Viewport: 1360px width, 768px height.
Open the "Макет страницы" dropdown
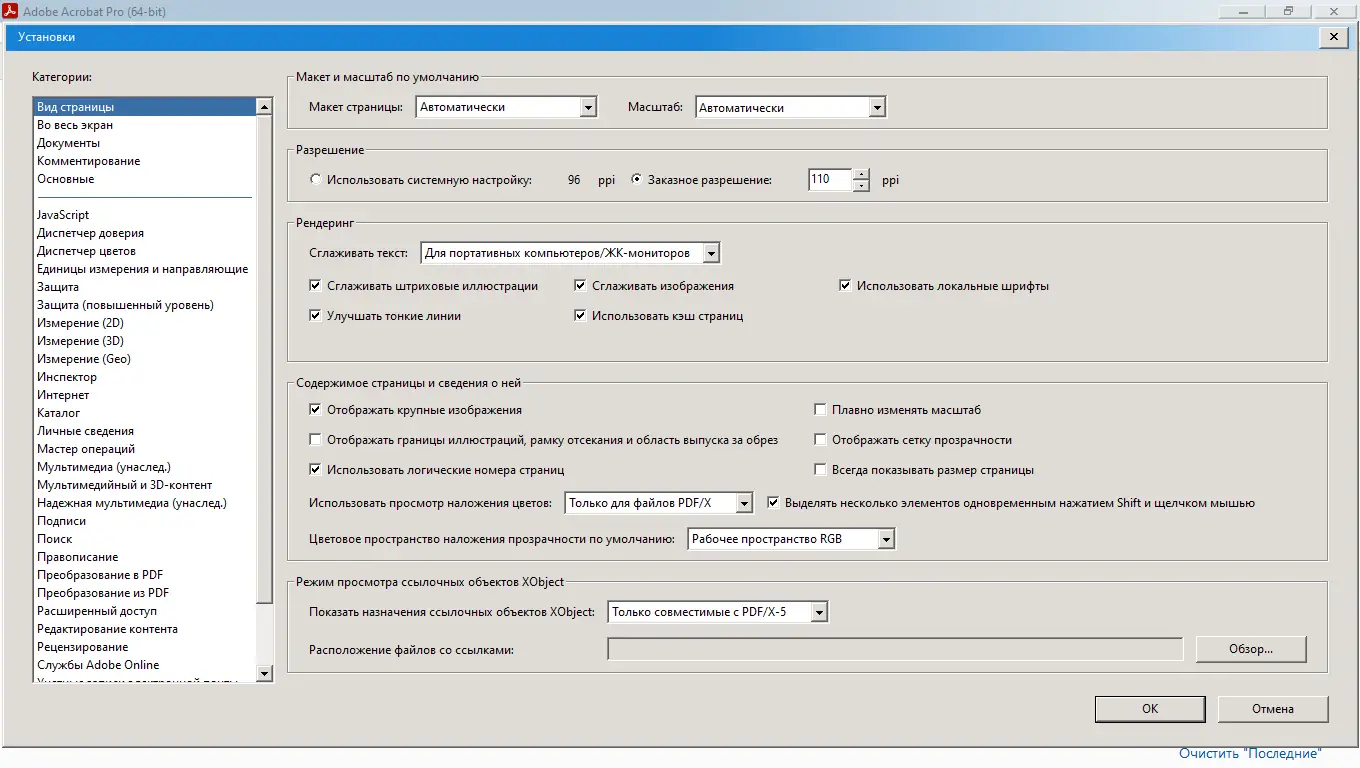587,106
